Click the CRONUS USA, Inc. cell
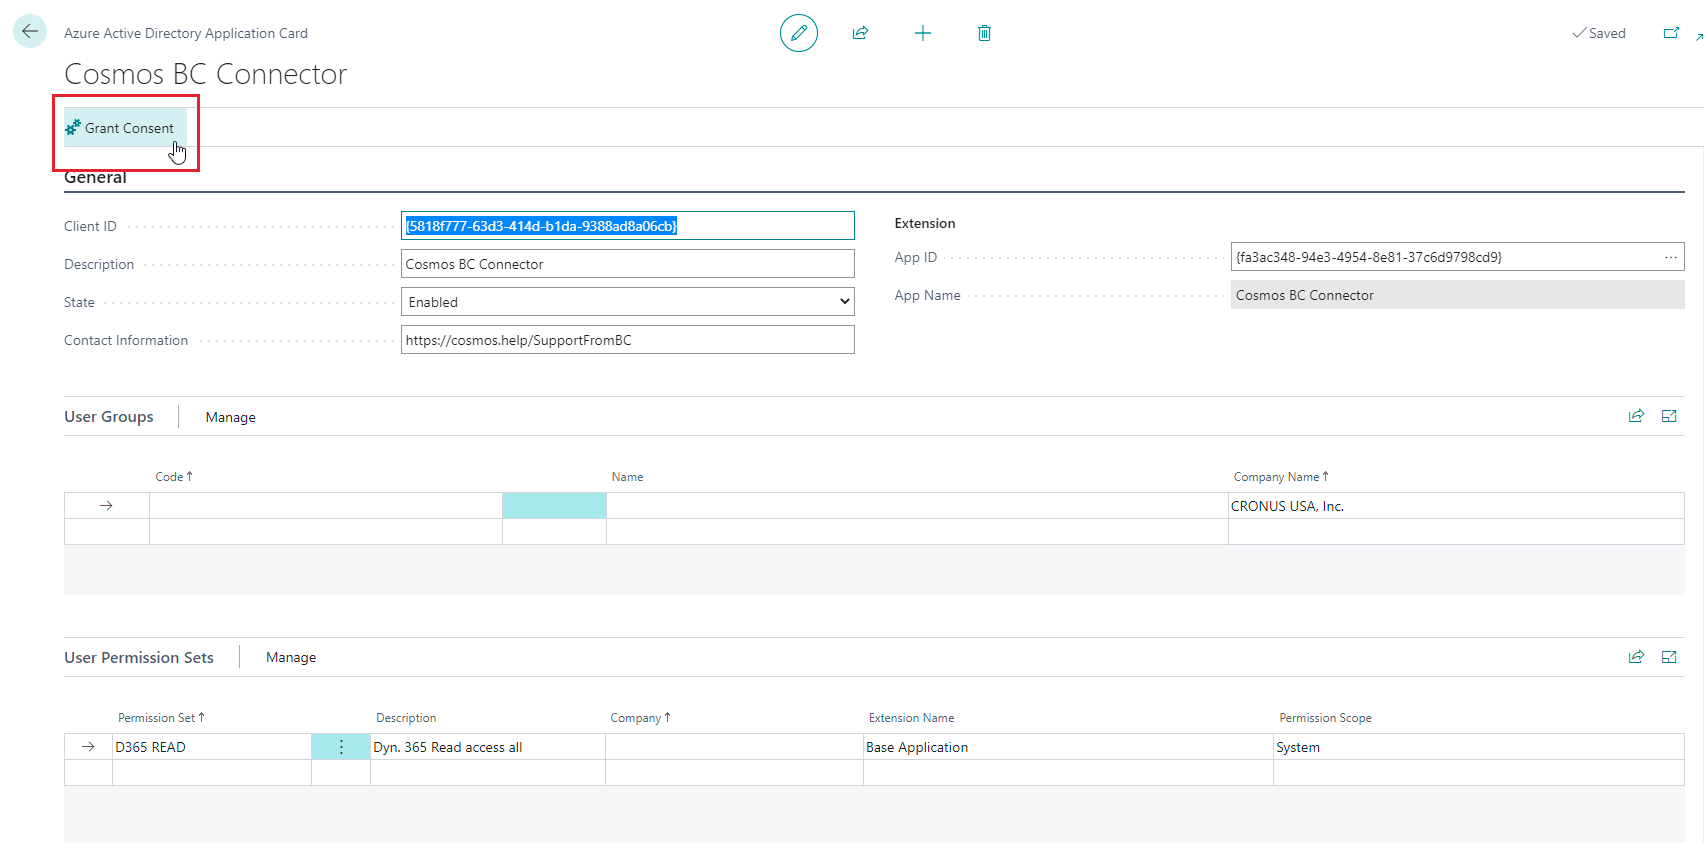1704x843 pixels. coord(1456,506)
